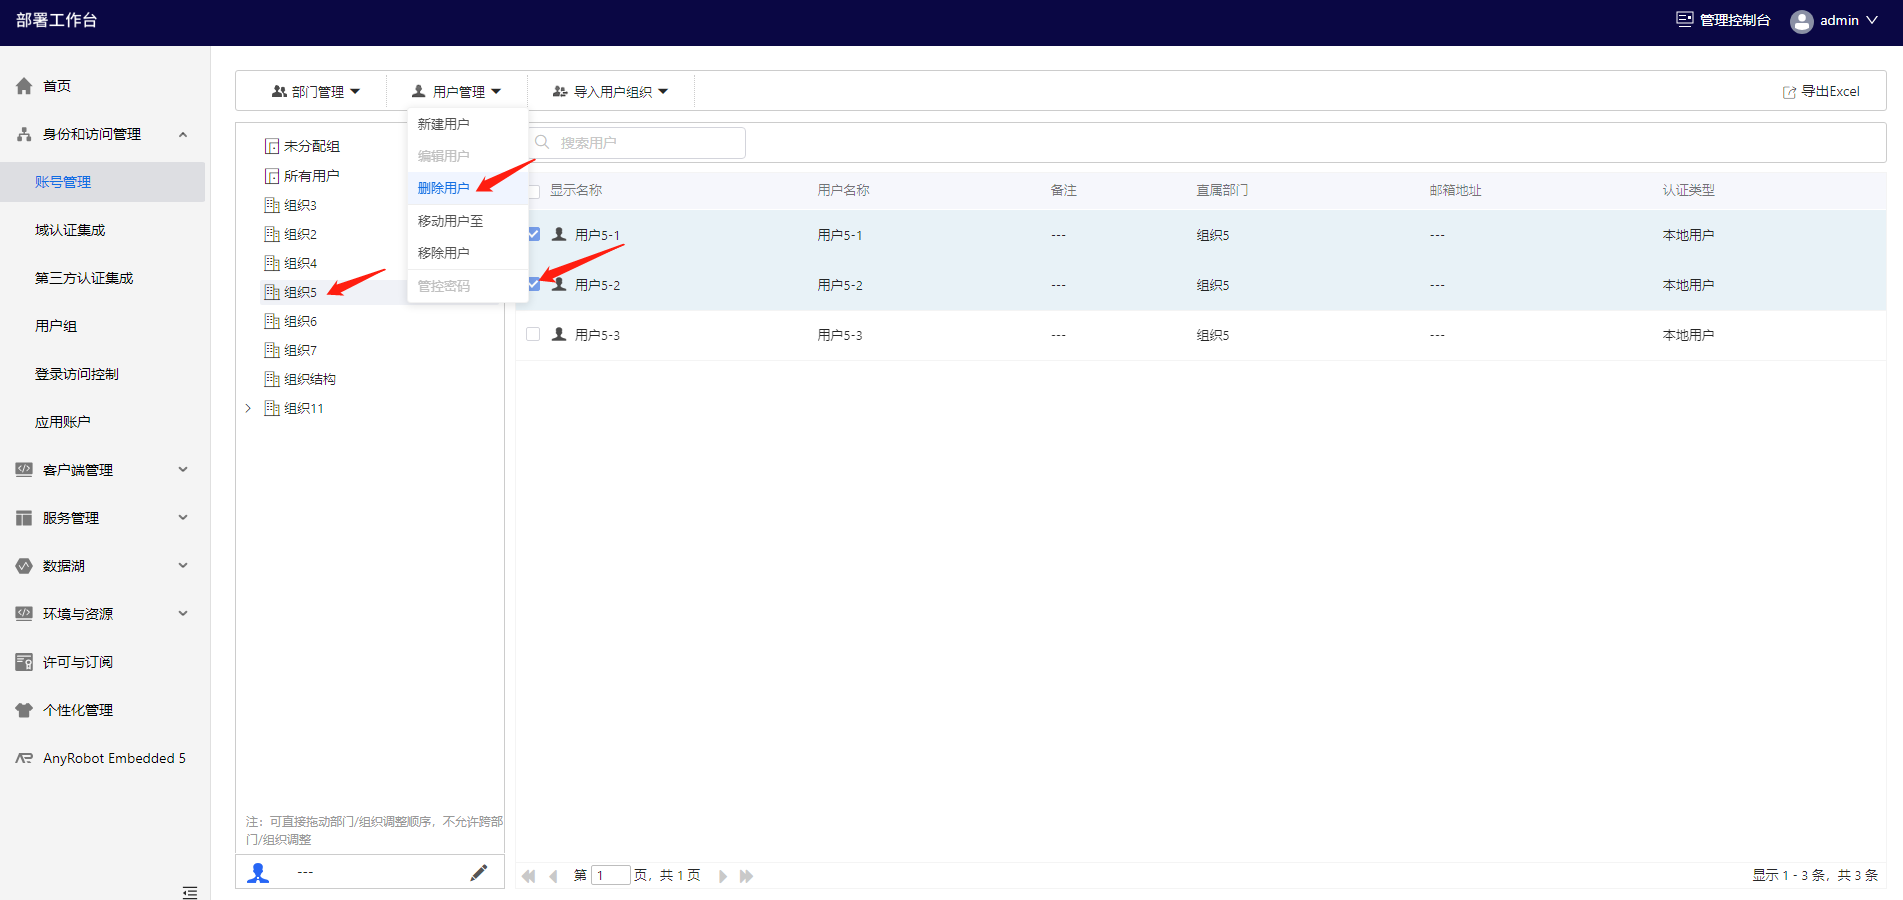This screenshot has width=1903, height=900.
Task: Click the pencil edit icon under tree
Action: (x=479, y=873)
